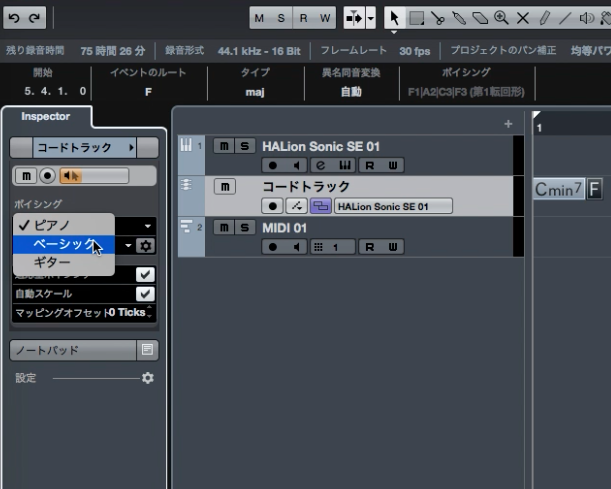Select the Glue tool
This screenshot has height=489, width=611.
[459, 18]
